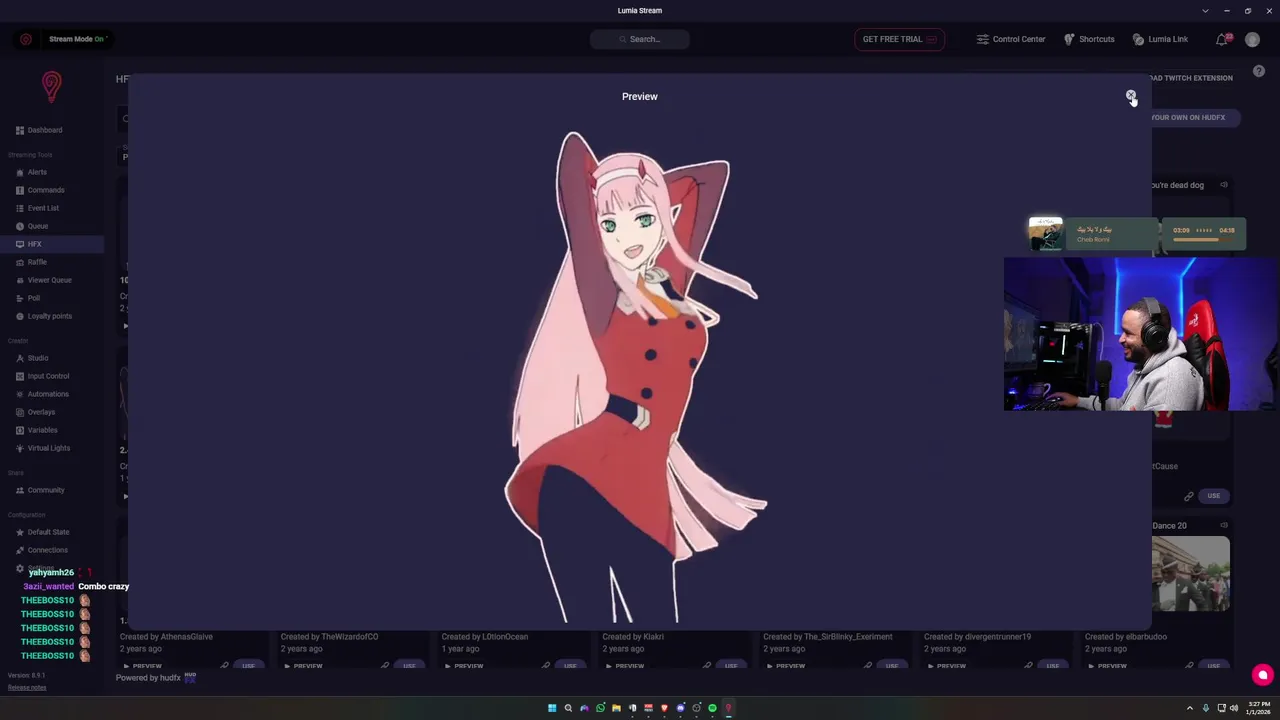1280x720 pixels.
Task: Open the taskbar volume icon
Action: pos(1233,708)
